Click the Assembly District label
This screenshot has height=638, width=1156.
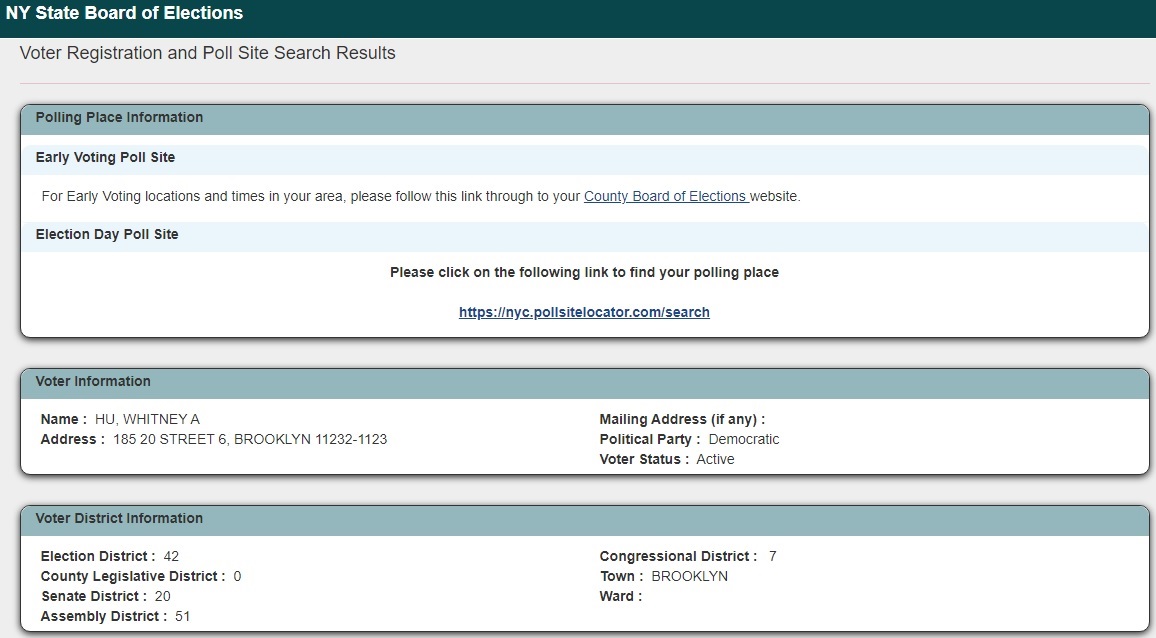click(104, 616)
